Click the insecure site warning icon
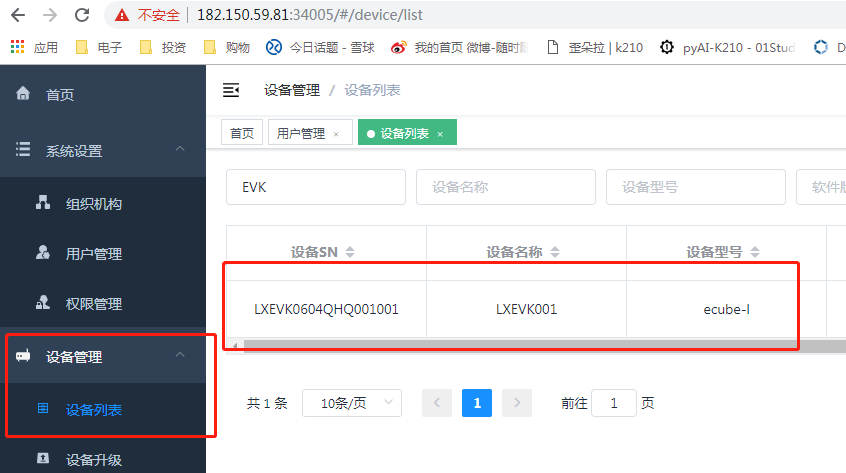 pyautogui.click(x=122, y=15)
